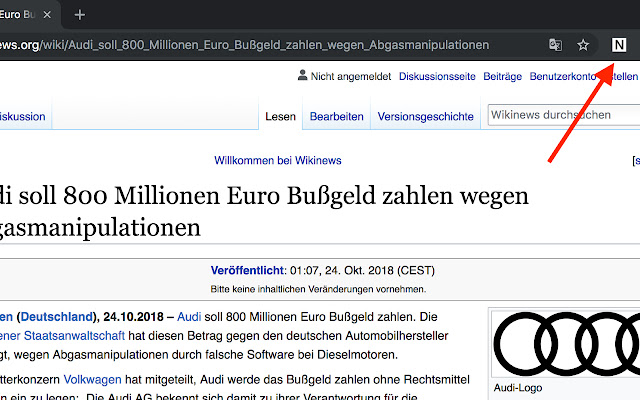
Task: Open the N extension icon in toolbar
Action: pos(618,45)
